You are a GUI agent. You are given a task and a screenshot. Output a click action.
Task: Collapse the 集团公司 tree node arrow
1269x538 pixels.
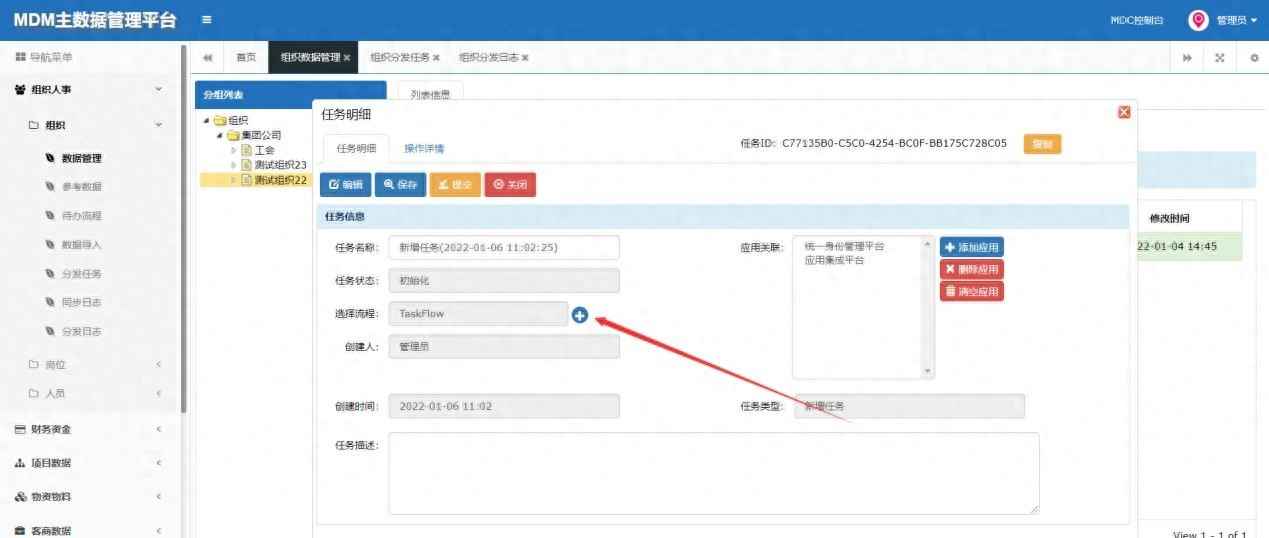coord(220,135)
